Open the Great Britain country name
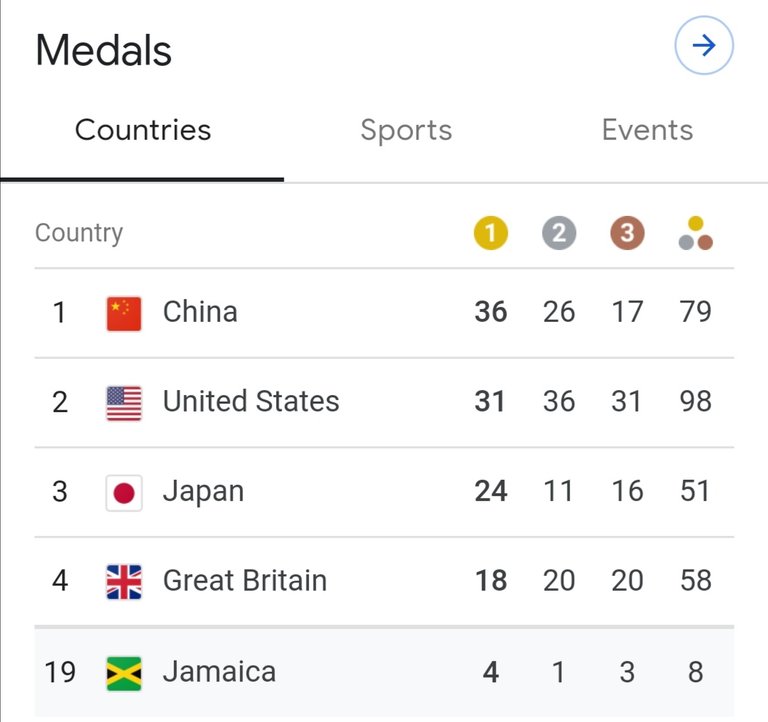Image resolution: width=768 pixels, height=722 pixels. point(245,580)
